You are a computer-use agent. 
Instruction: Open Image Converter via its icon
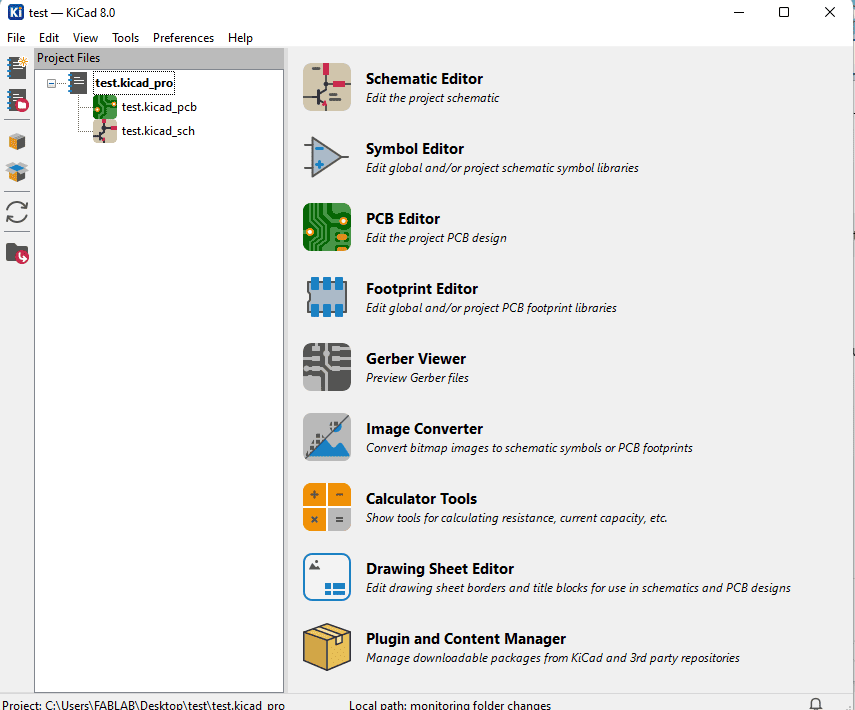[x=327, y=437]
